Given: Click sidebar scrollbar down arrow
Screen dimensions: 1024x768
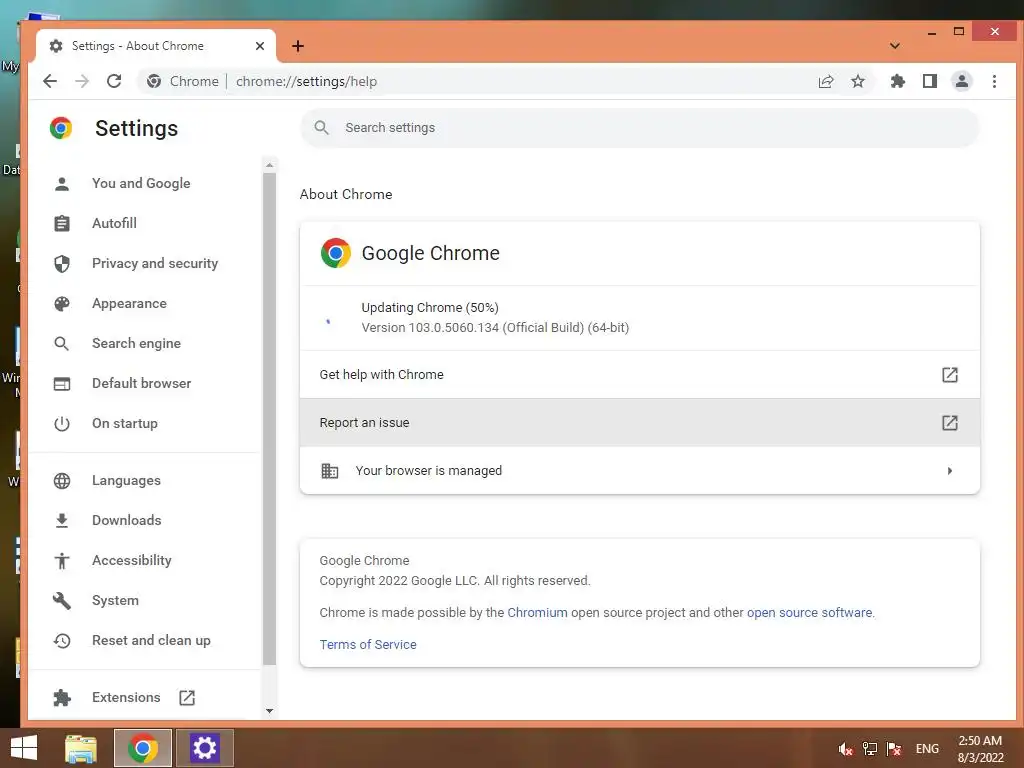Looking at the screenshot, I should pyautogui.click(x=270, y=711).
